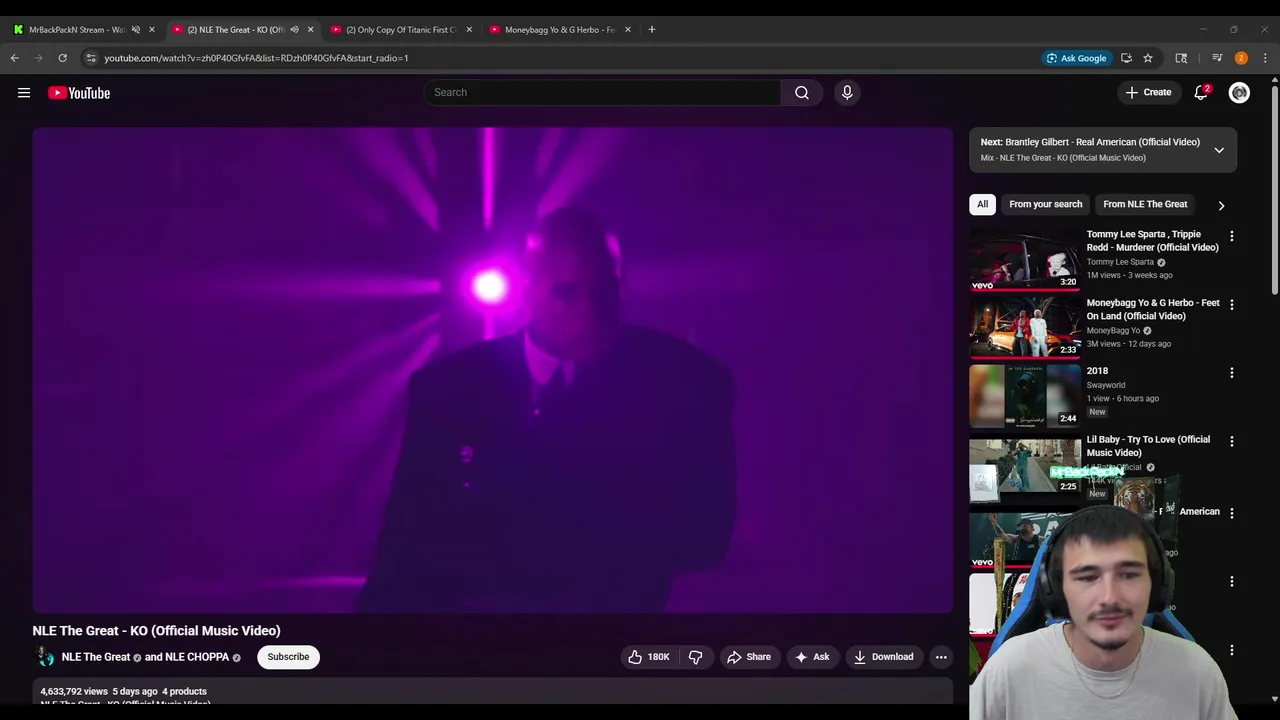Dislike the video with thumbs down

[696, 657]
